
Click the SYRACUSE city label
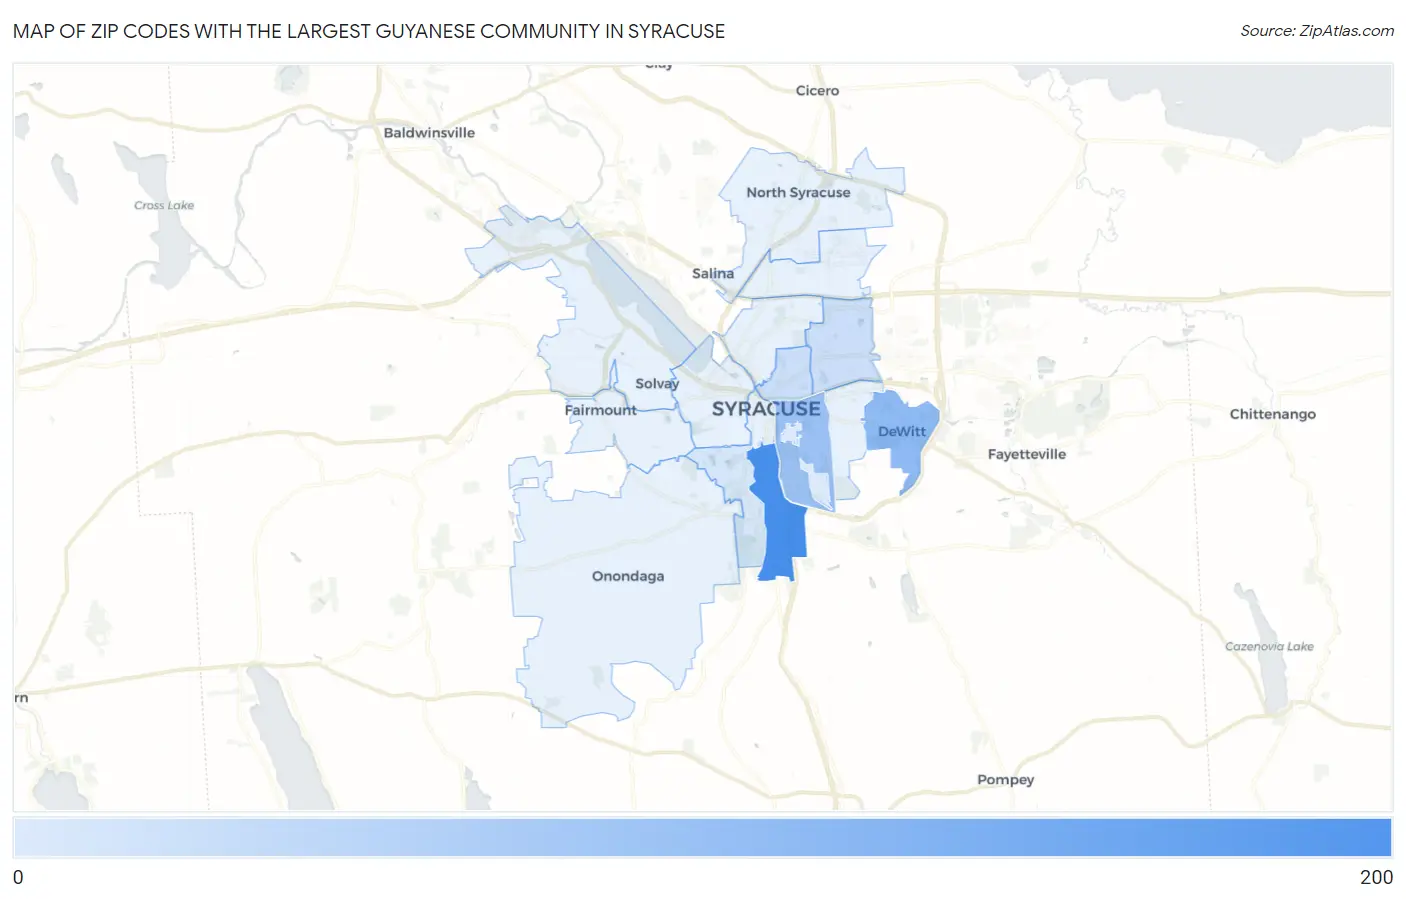[x=766, y=409]
